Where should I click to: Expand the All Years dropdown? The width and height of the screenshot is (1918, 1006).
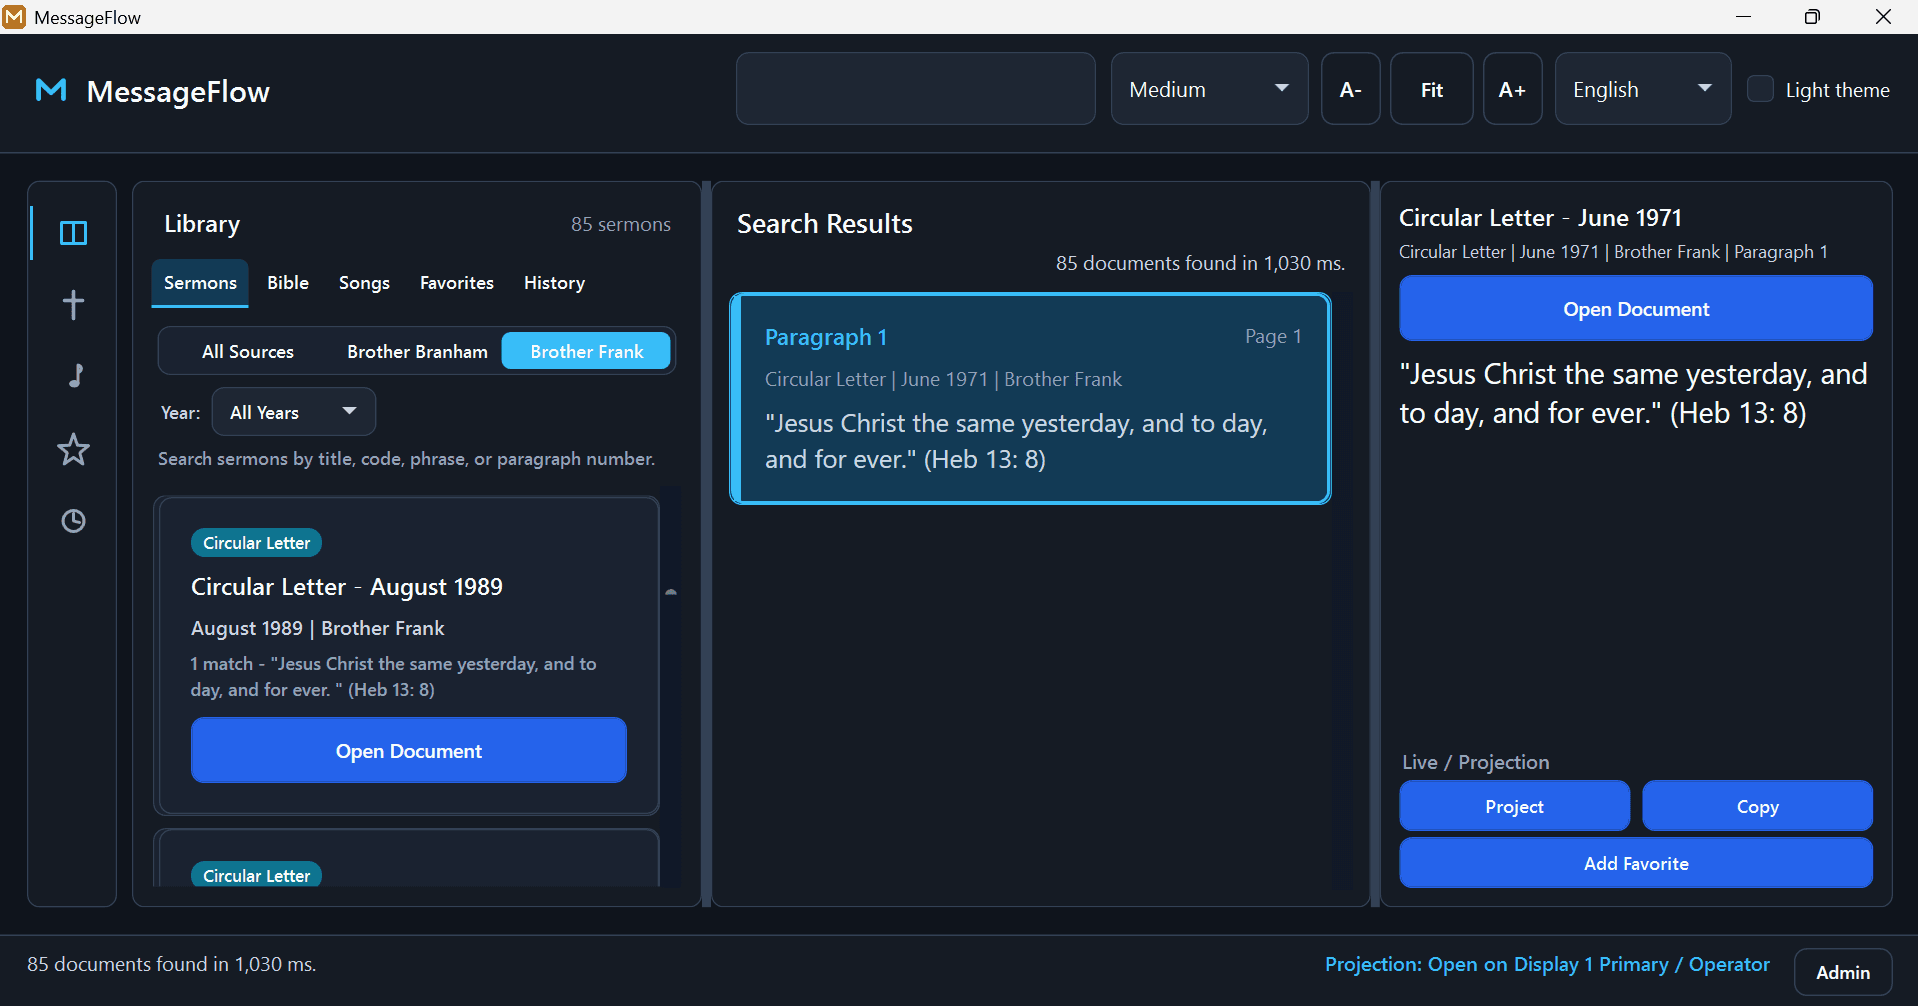pyautogui.click(x=294, y=412)
